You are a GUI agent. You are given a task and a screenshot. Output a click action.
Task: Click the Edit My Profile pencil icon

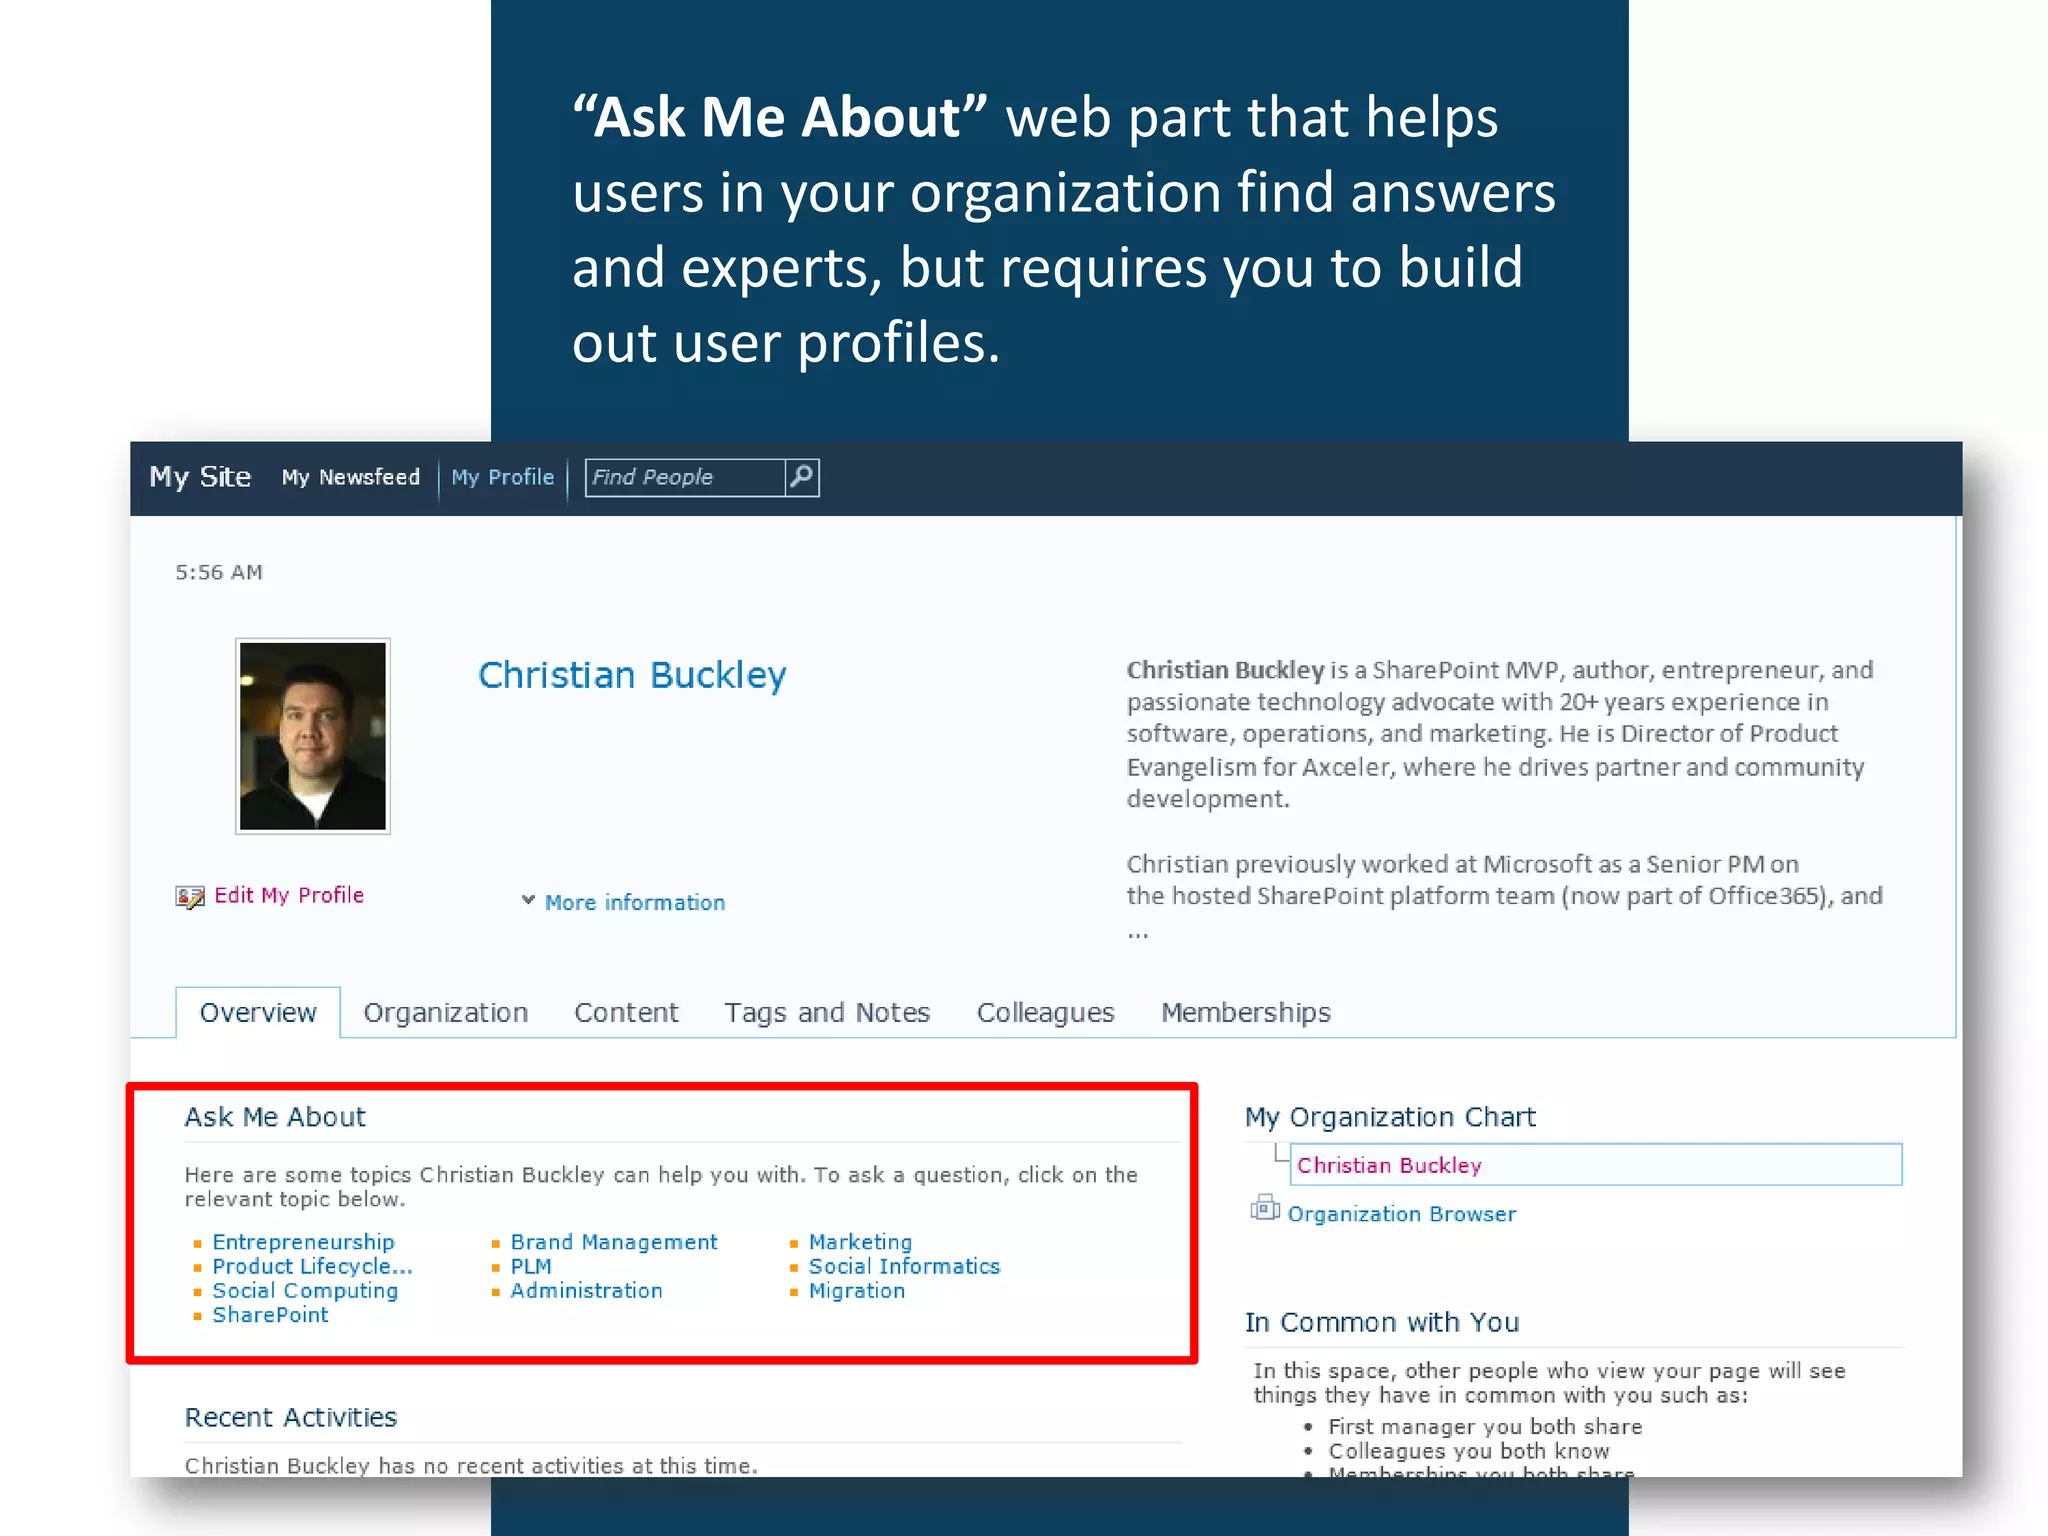point(190,896)
